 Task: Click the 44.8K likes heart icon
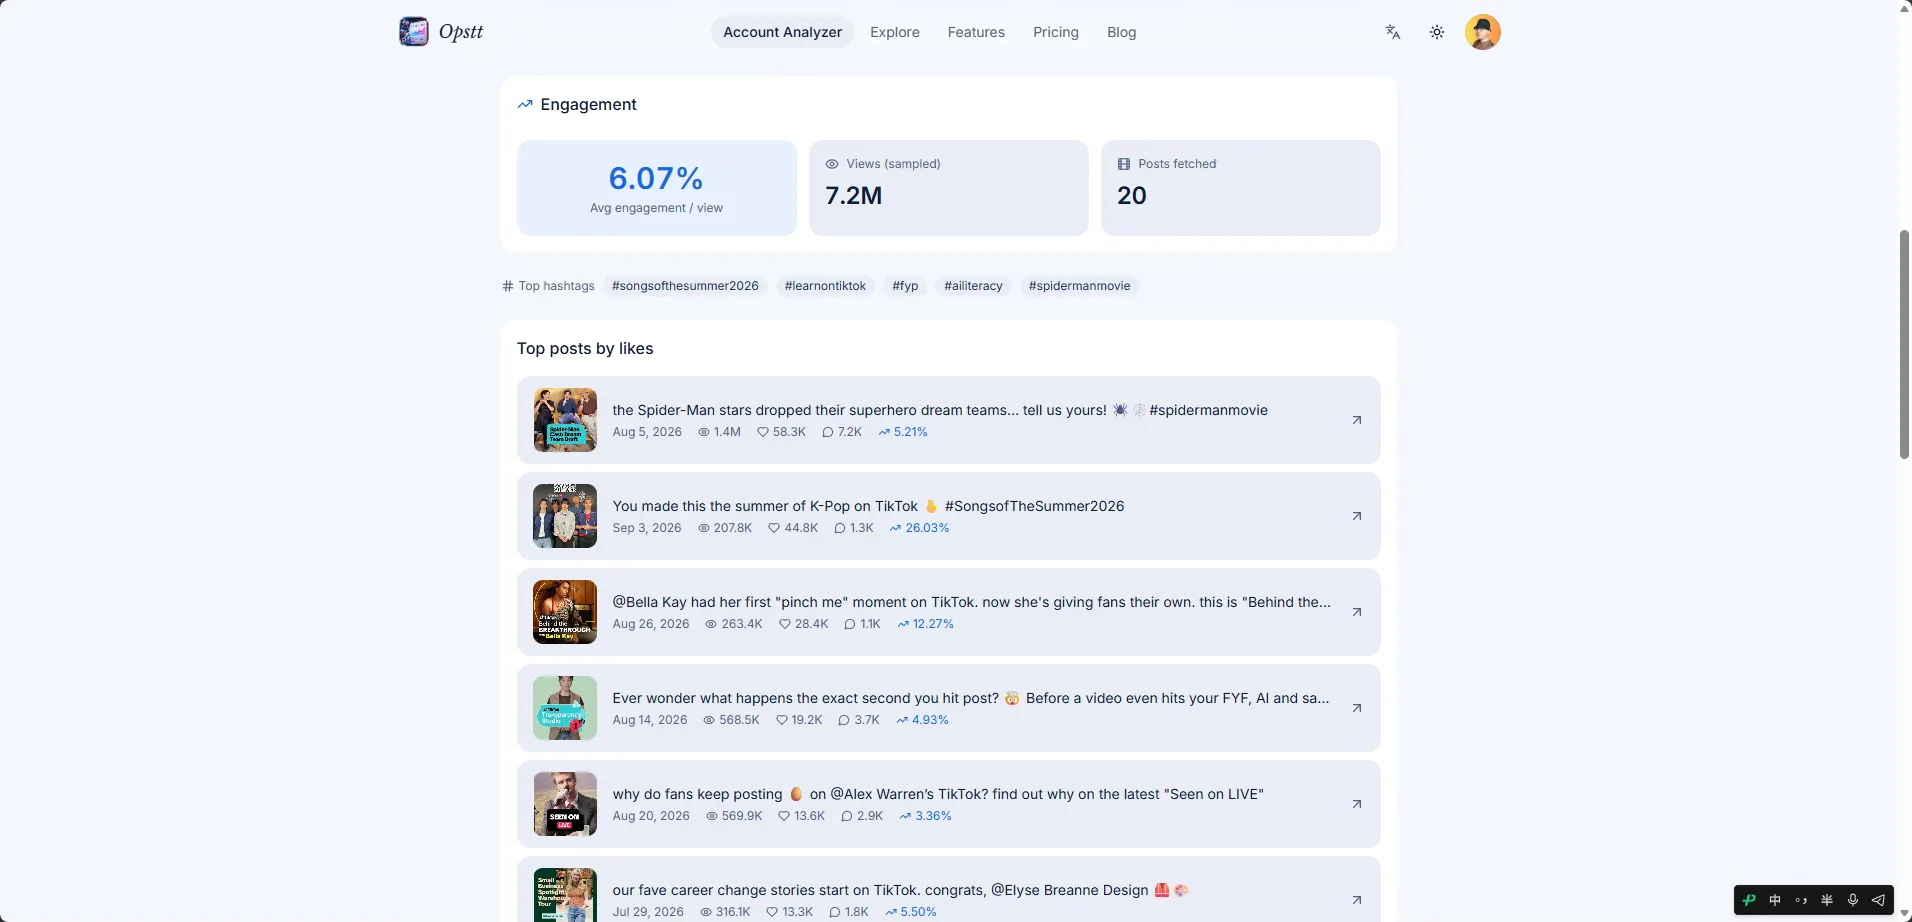[774, 528]
